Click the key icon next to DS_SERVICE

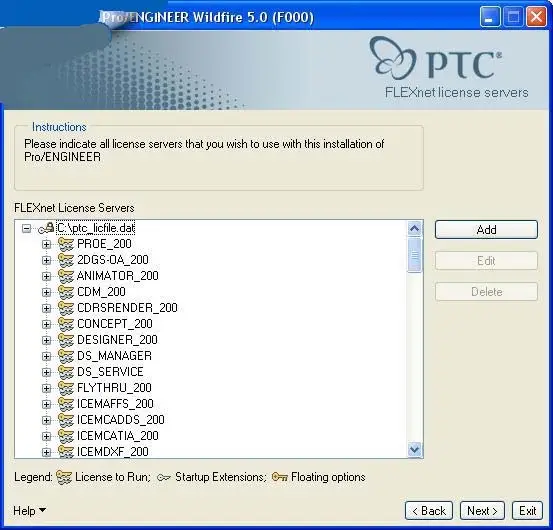[x=66, y=372]
